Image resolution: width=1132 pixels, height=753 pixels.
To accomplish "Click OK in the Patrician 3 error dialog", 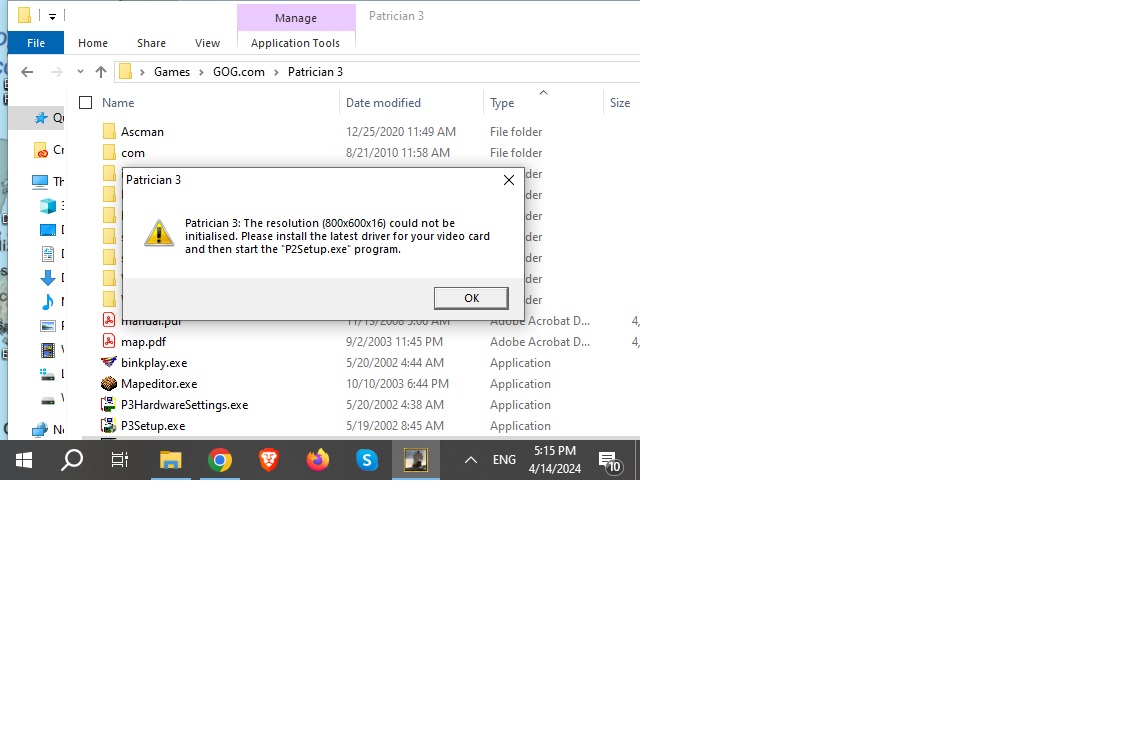I will [x=471, y=298].
